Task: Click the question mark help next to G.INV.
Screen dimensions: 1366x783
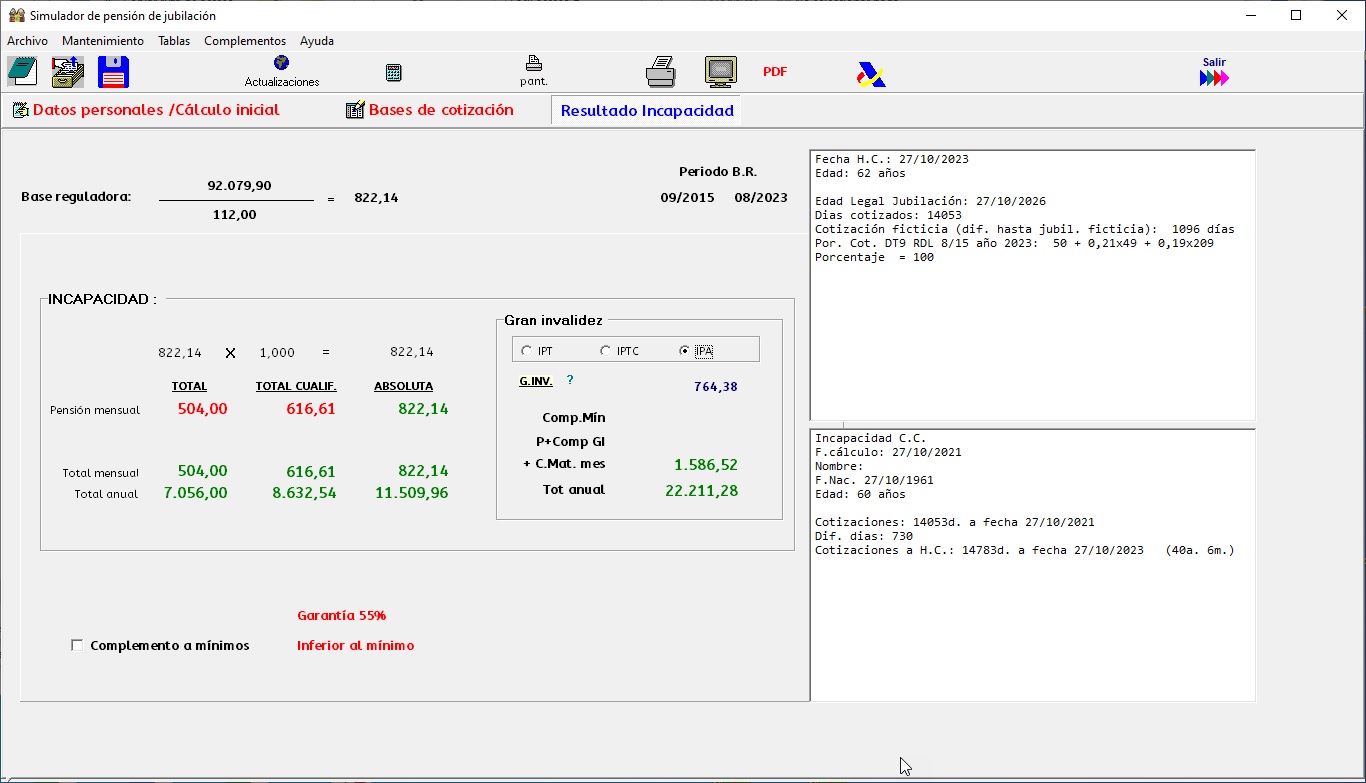Action: [x=570, y=380]
